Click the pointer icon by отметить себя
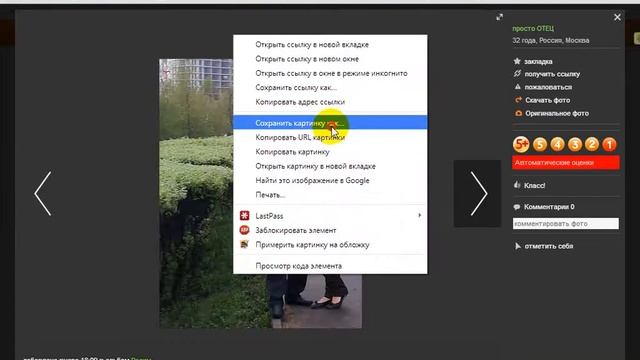Screen dimensions: 640x360 coord(518,246)
